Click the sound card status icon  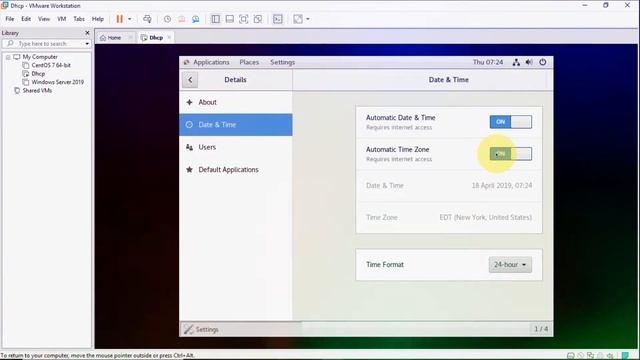click(610, 356)
